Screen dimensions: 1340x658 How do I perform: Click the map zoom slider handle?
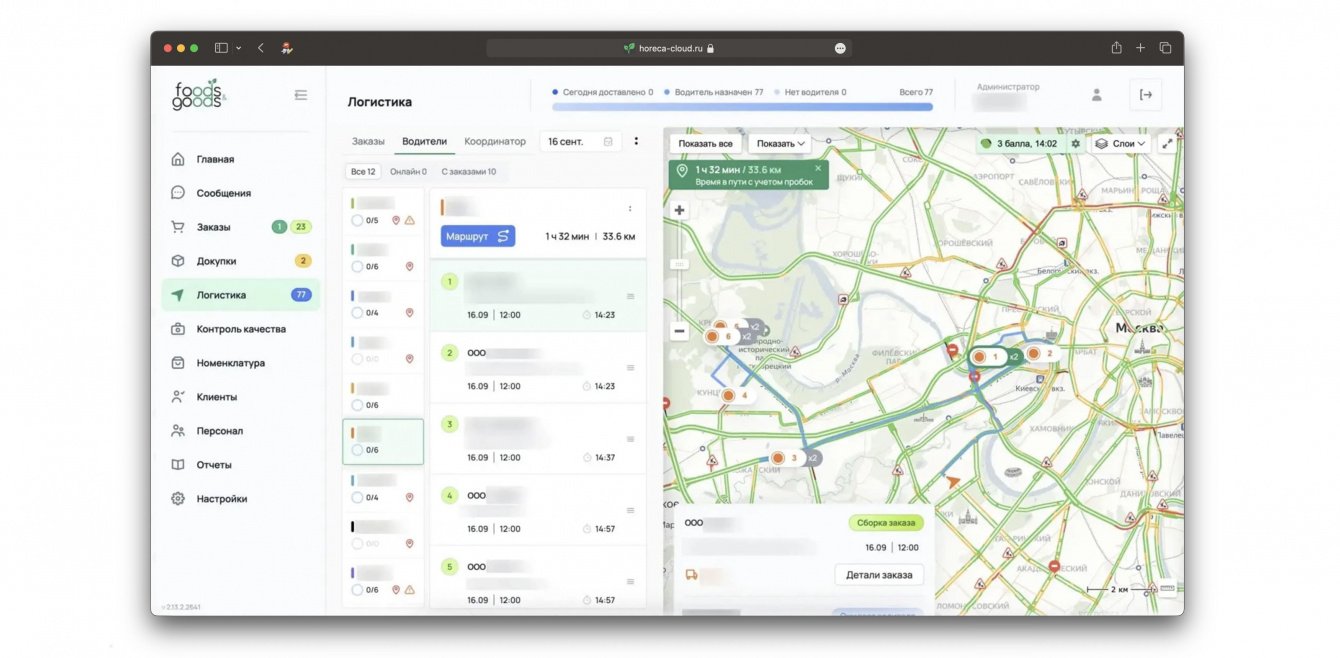(680, 264)
